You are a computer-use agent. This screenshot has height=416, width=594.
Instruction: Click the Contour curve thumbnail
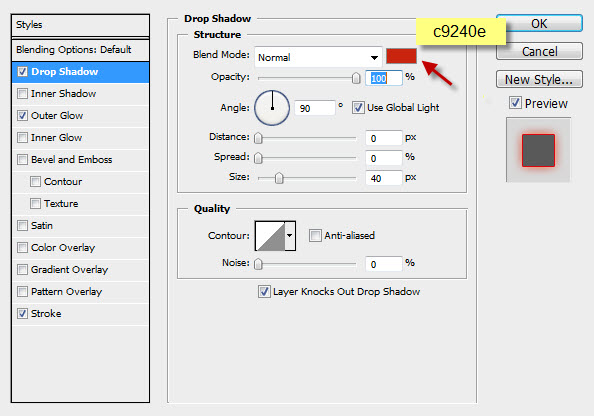point(270,236)
